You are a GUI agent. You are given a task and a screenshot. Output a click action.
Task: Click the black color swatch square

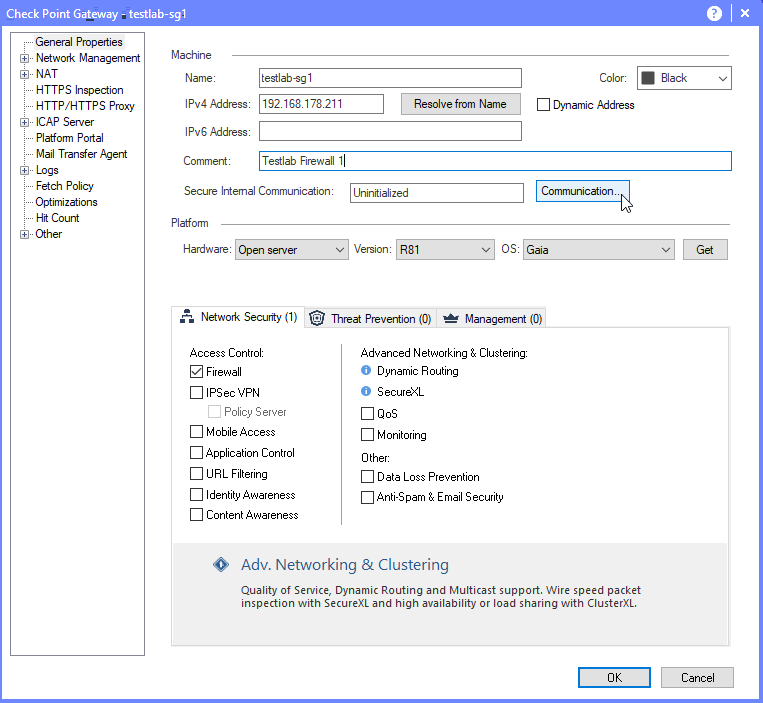click(x=648, y=78)
